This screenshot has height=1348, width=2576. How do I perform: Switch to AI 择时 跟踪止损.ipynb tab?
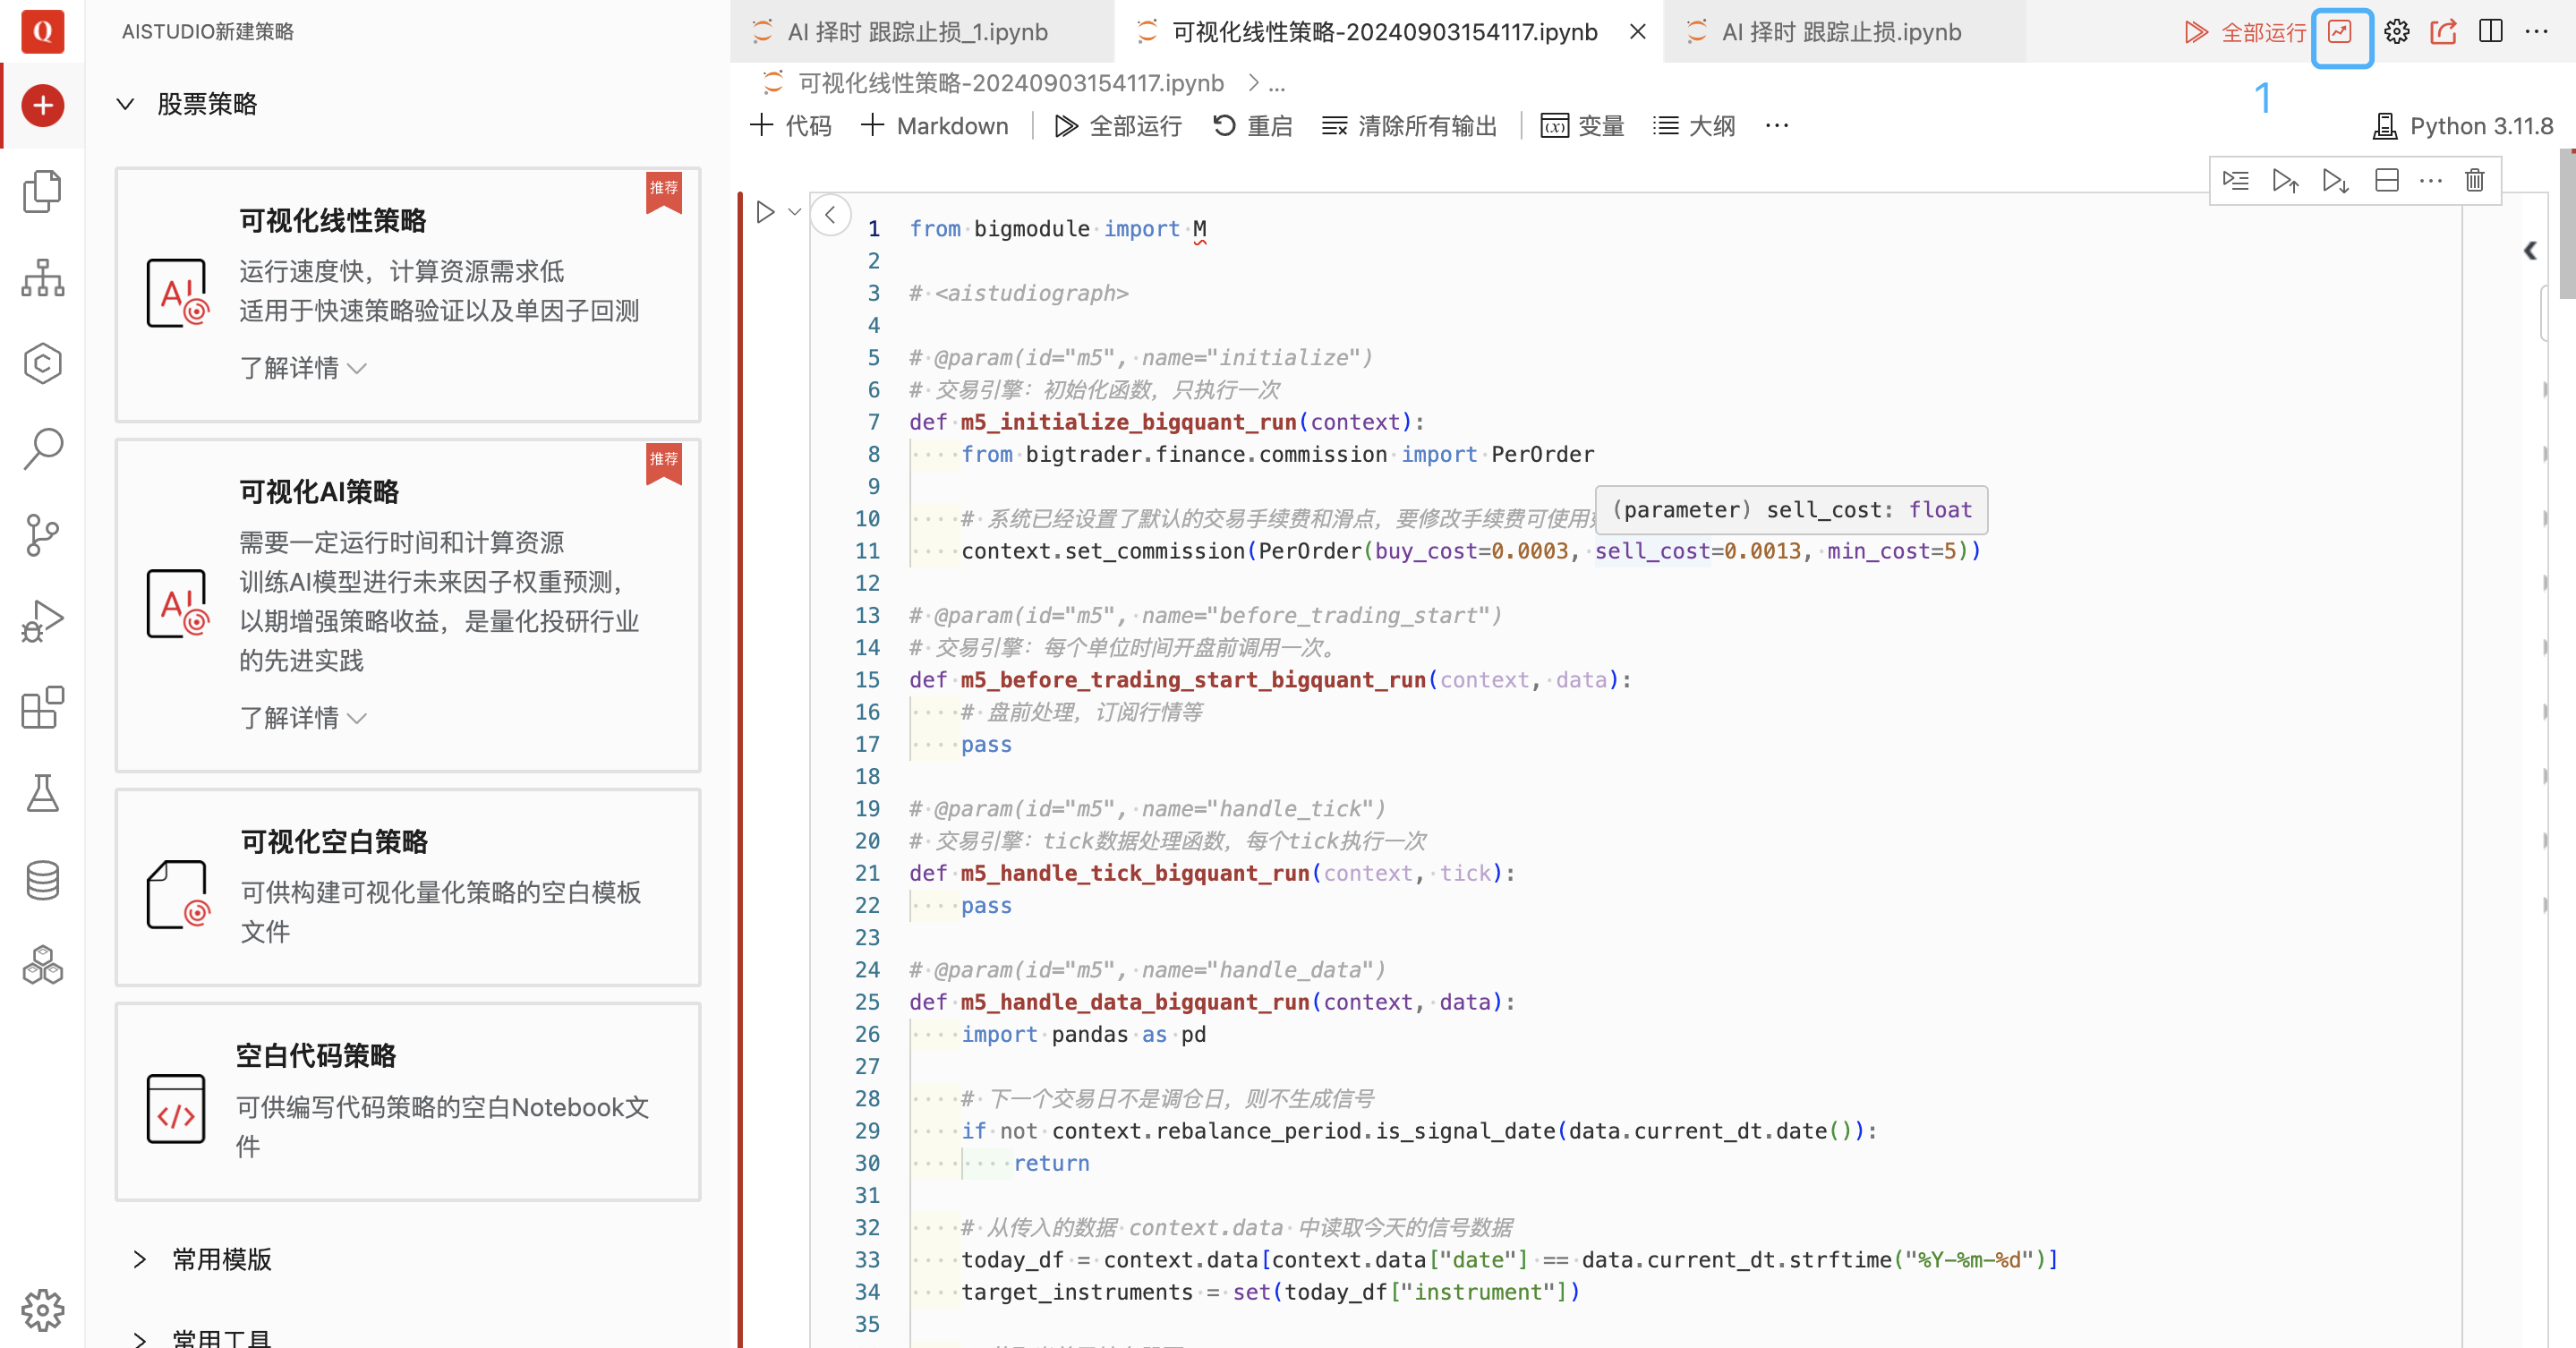1840,32
